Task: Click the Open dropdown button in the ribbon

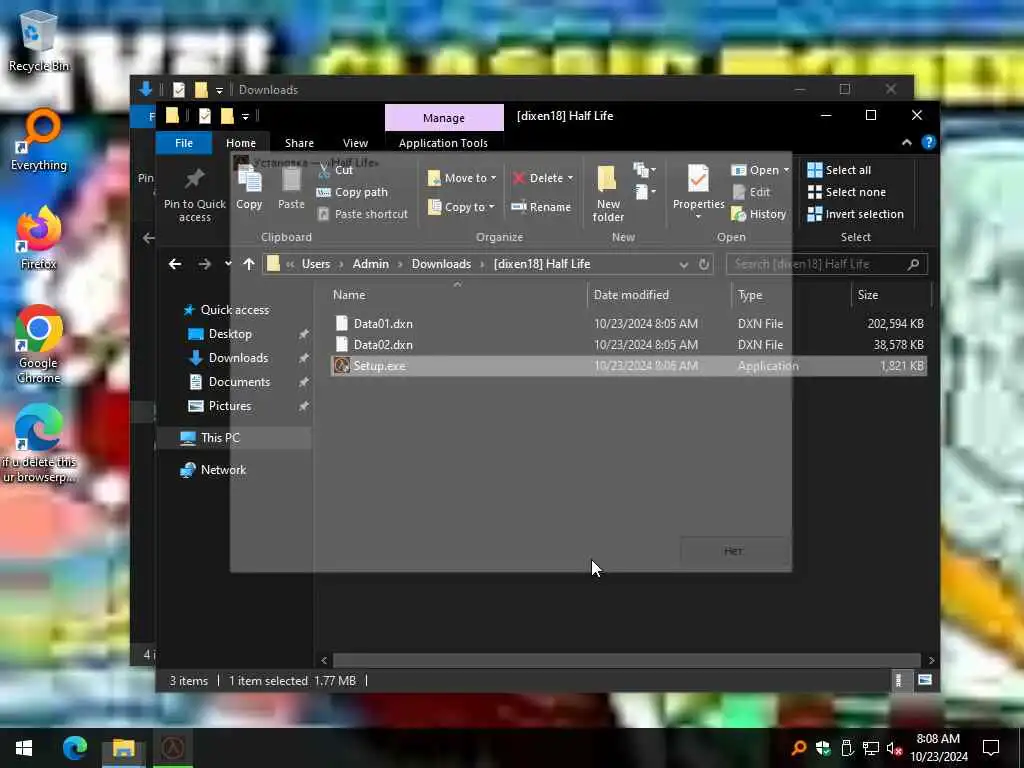Action: [760, 170]
